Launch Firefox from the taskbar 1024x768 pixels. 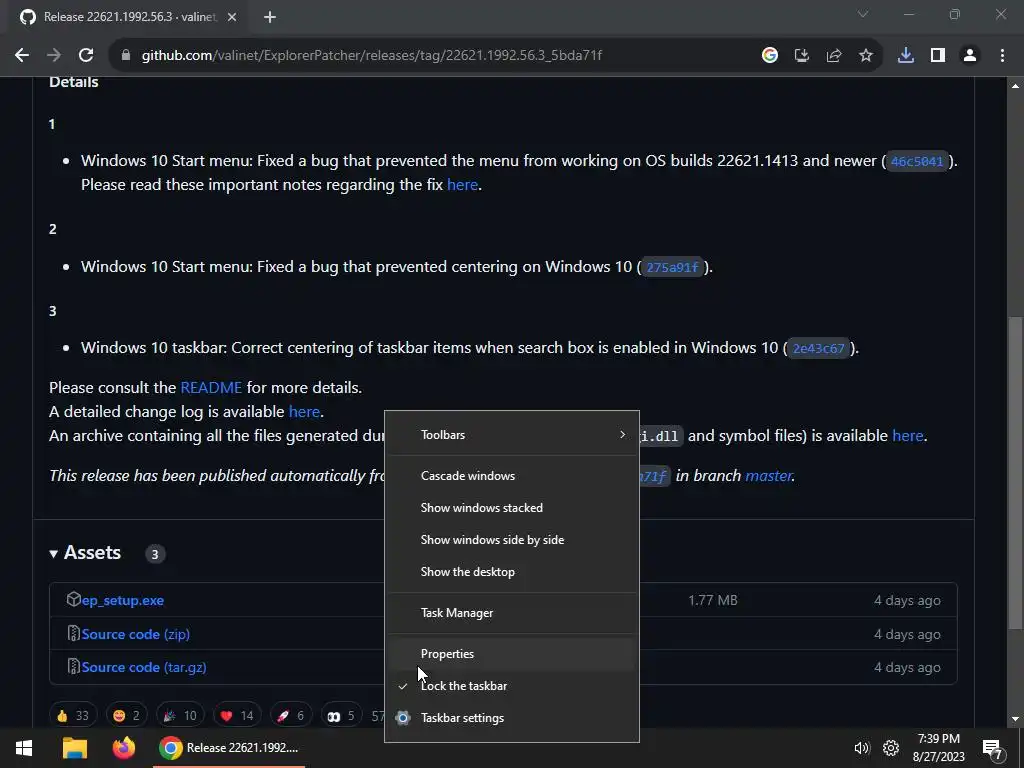(x=123, y=748)
